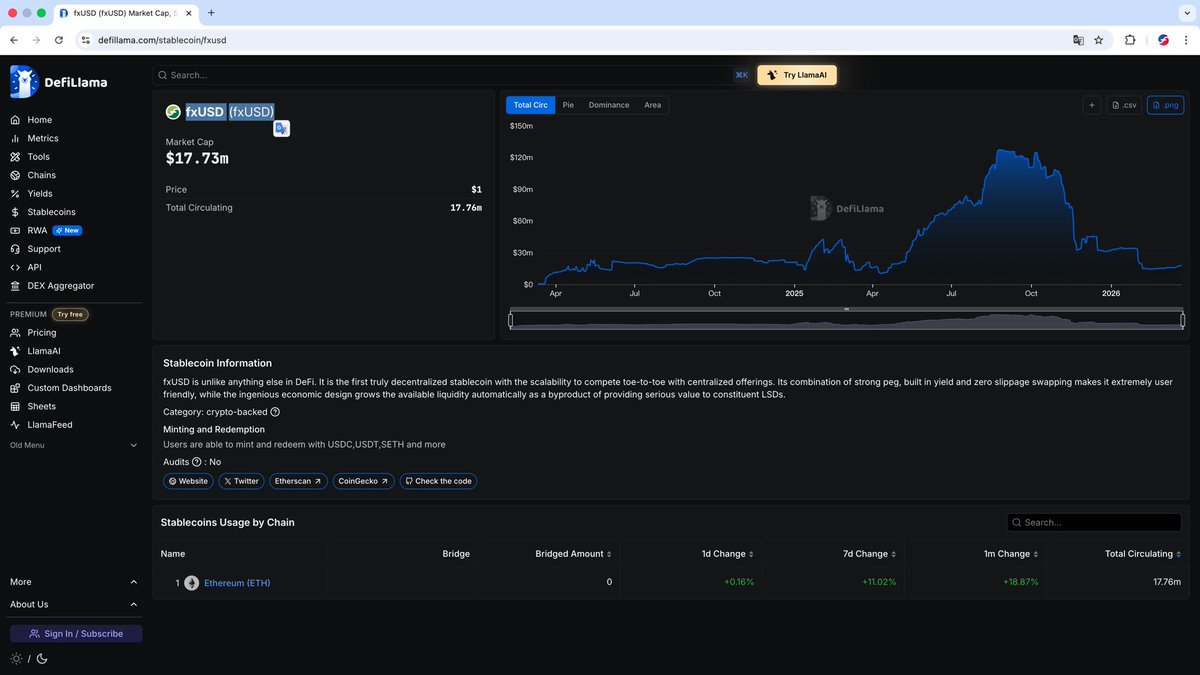Open the Chrome three-dot menu
The width and height of the screenshot is (1200, 675).
[1184, 40]
